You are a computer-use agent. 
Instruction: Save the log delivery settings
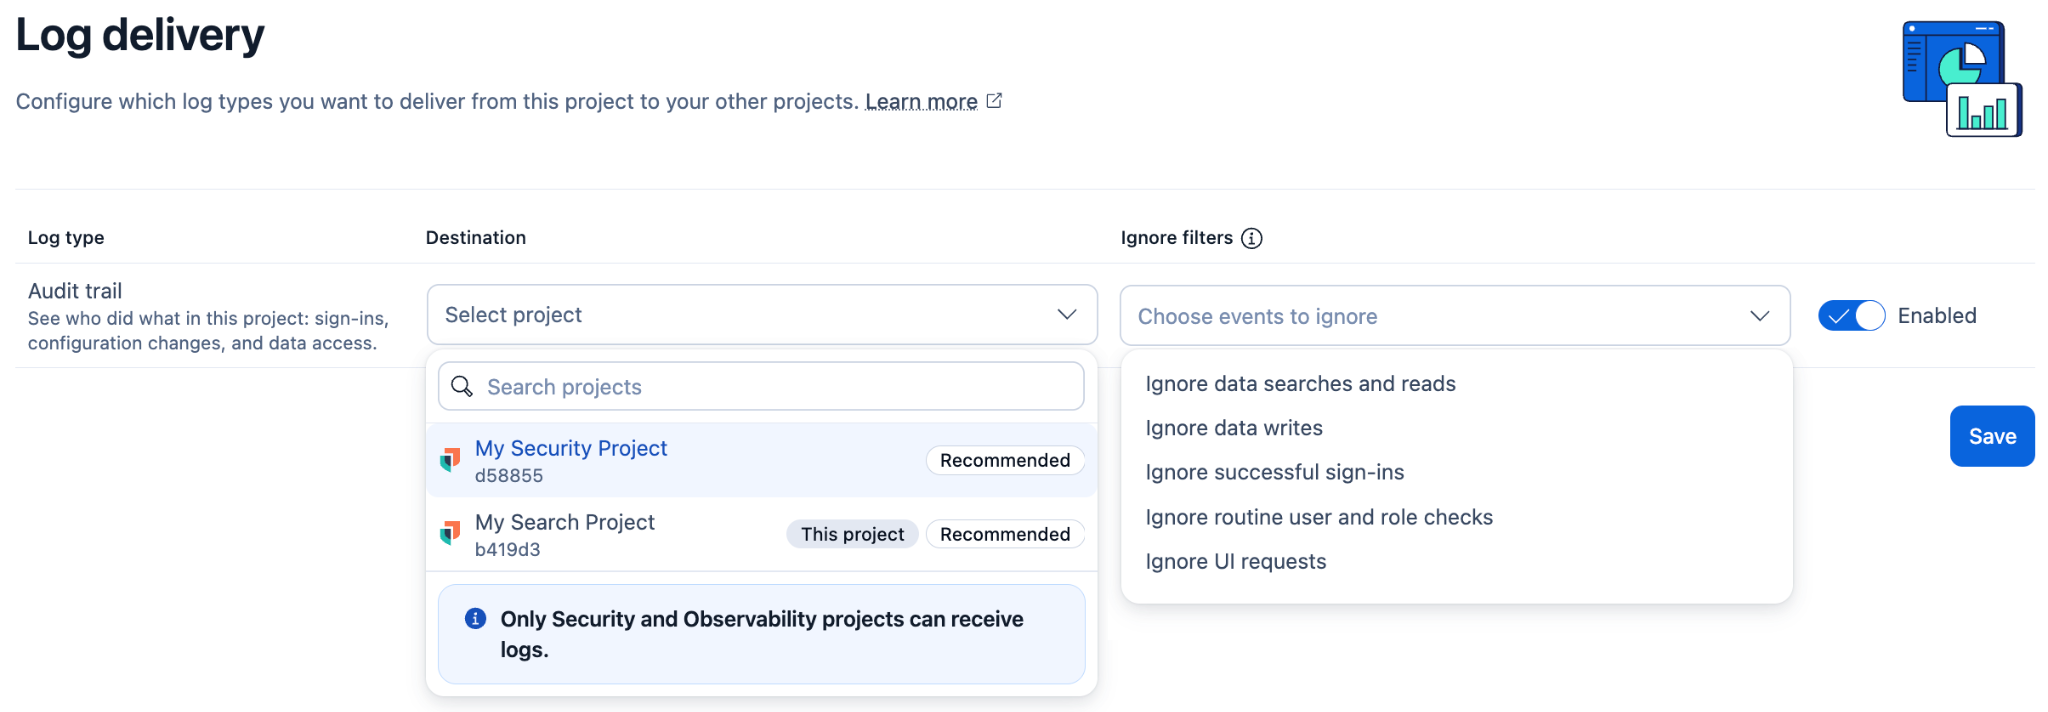tap(1992, 436)
